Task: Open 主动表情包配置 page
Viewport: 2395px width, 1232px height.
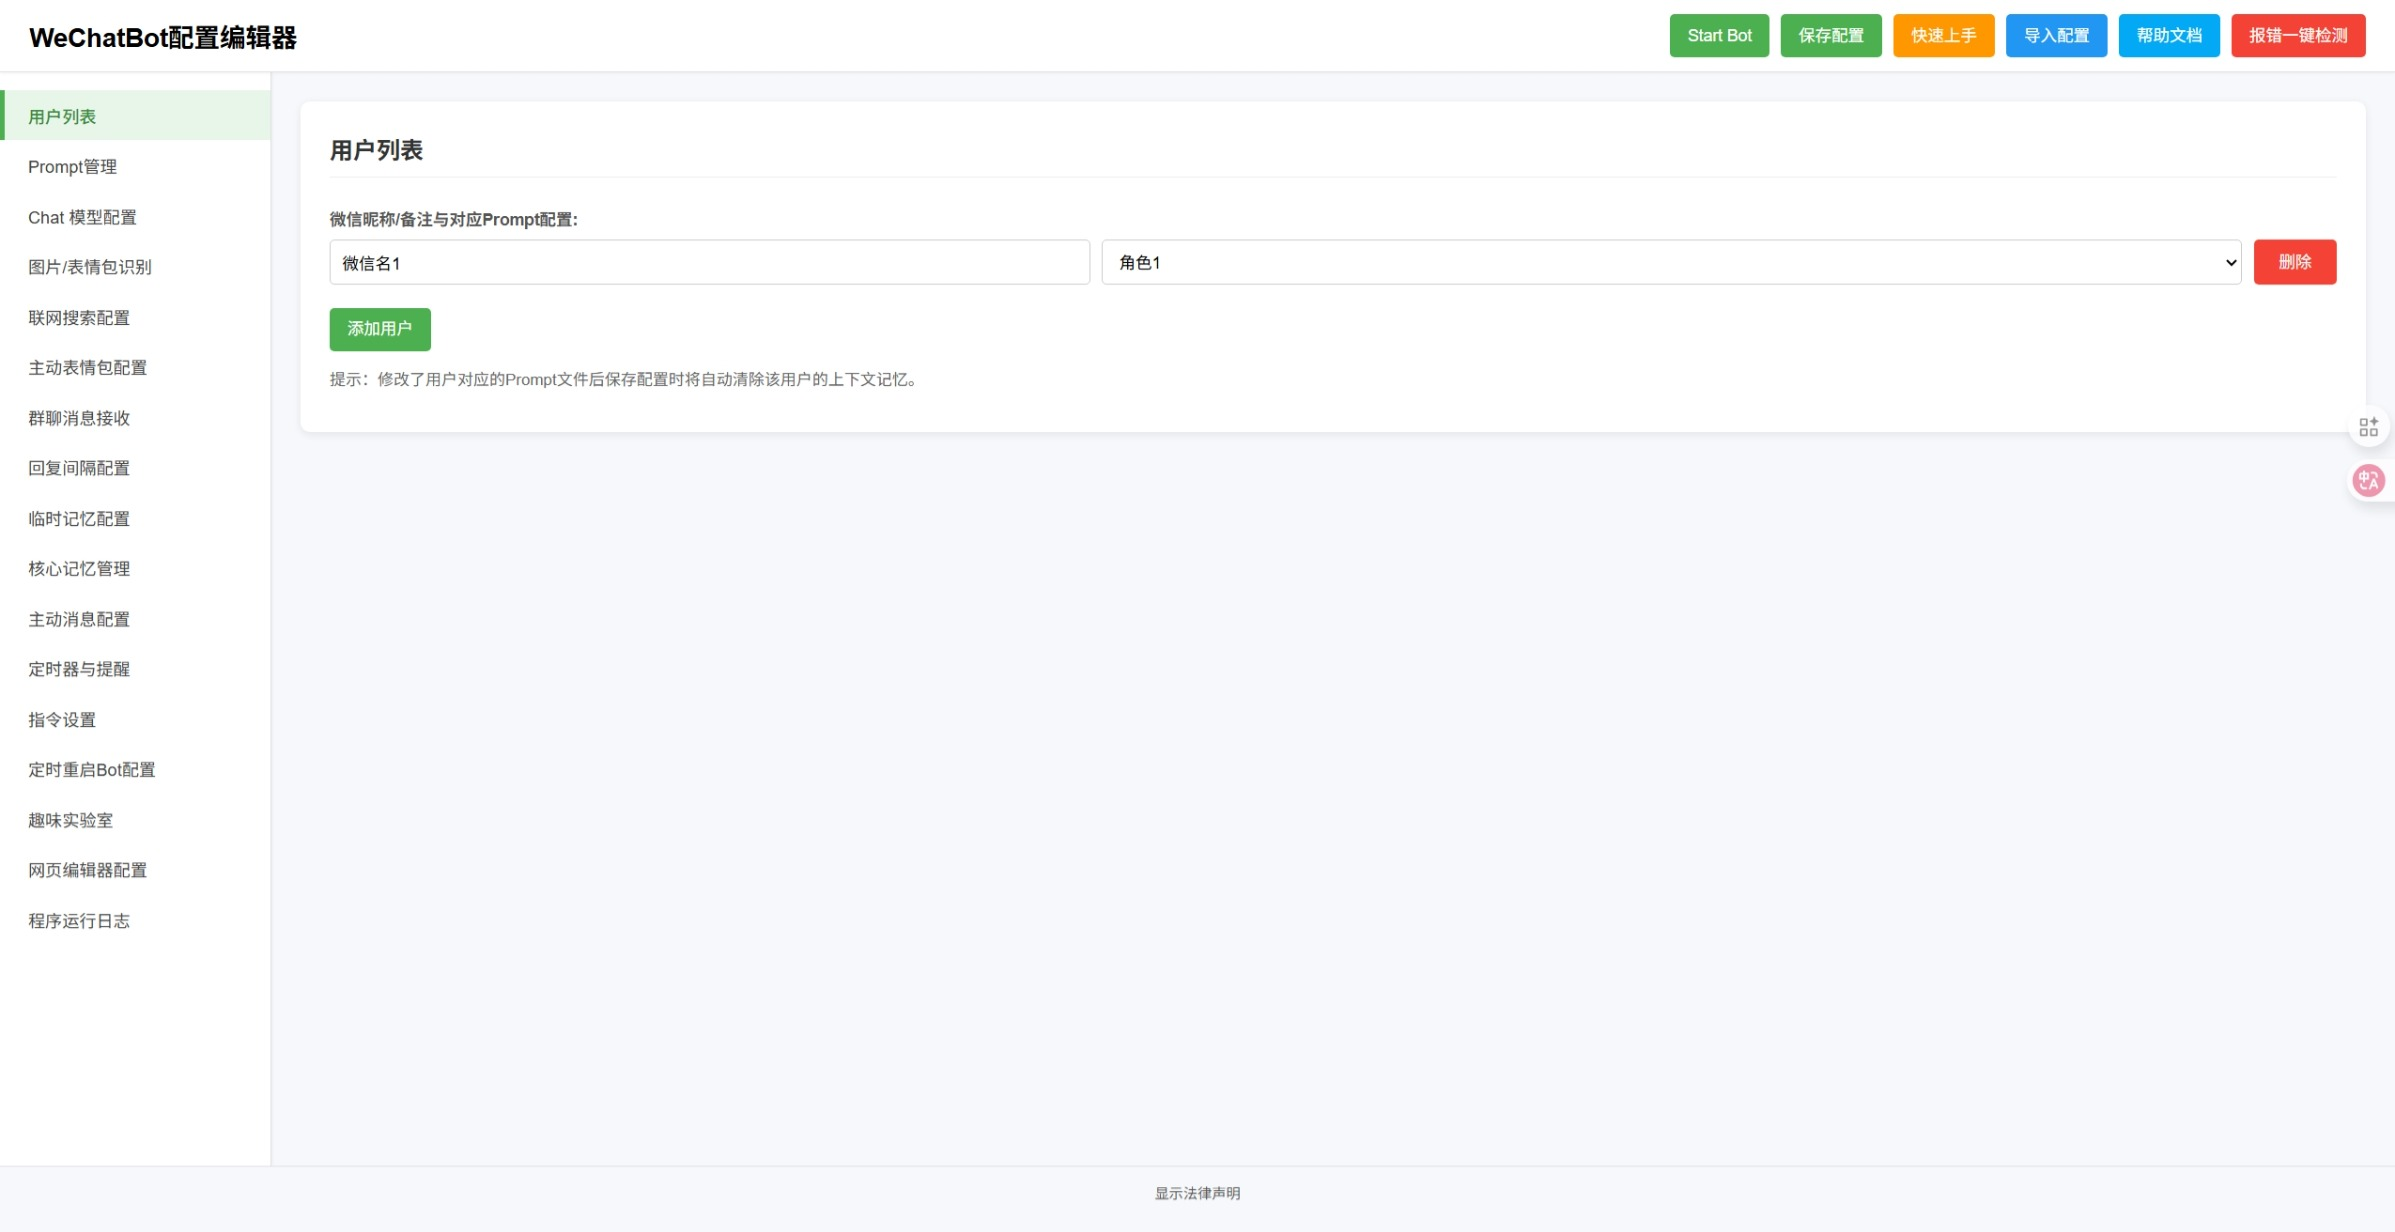Action: click(135, 367)
